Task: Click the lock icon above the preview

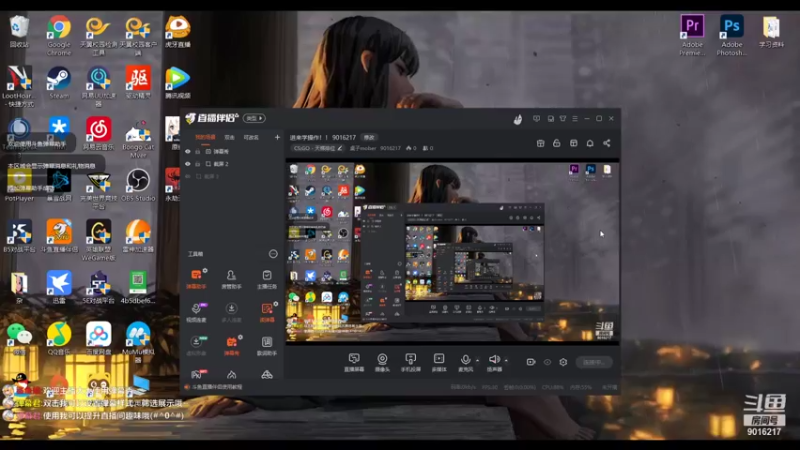Action: coord(557,143)
